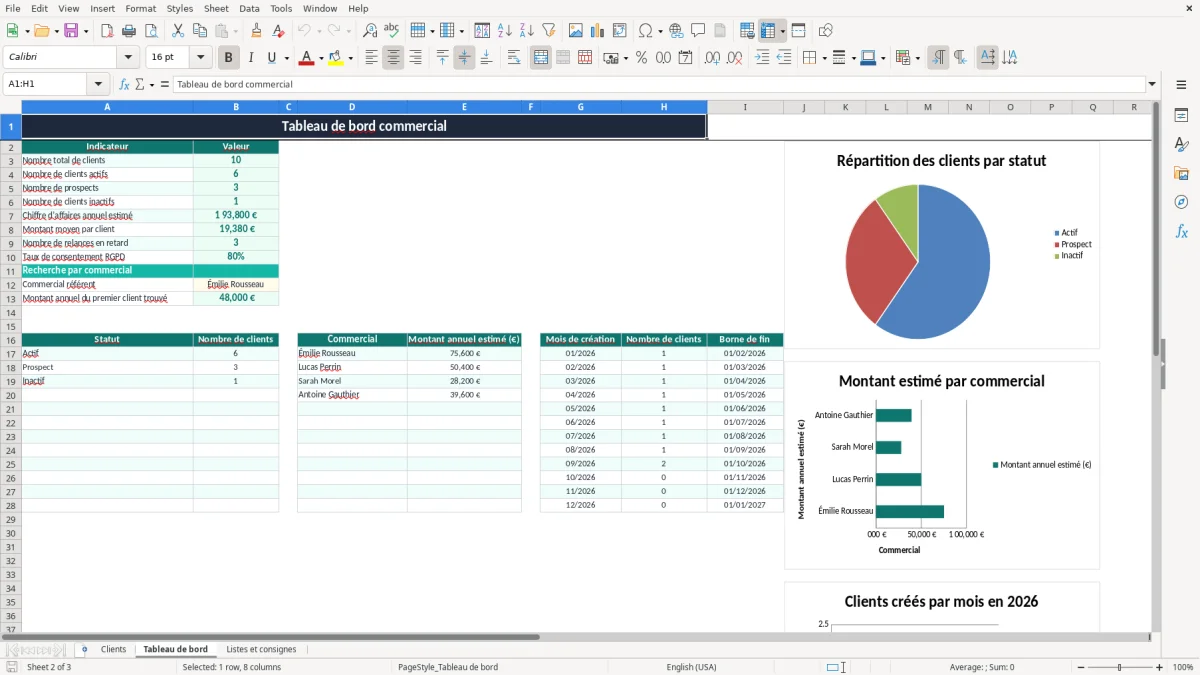Open Find & Replace tool
This screenshot has width=1200, height=675.
point(370,31)
